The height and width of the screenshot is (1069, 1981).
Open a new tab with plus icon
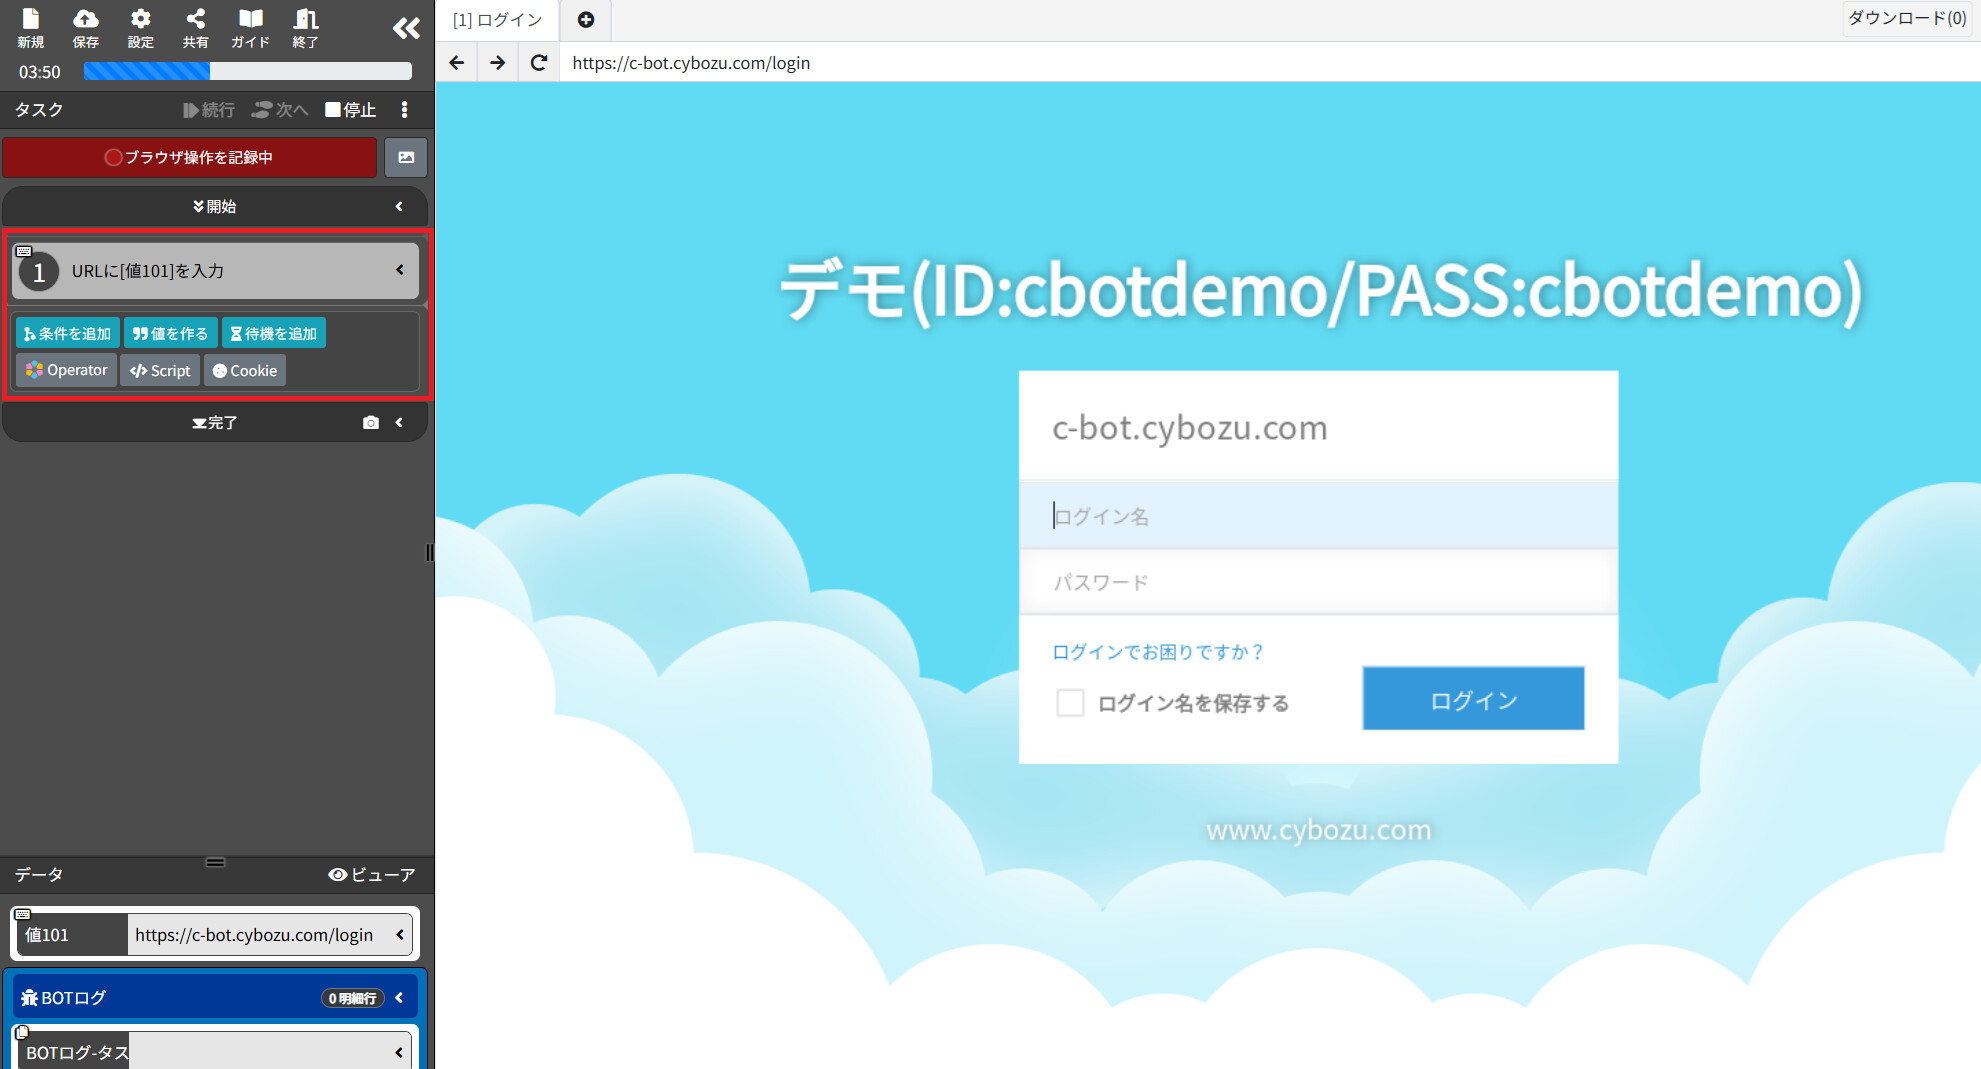586,20
